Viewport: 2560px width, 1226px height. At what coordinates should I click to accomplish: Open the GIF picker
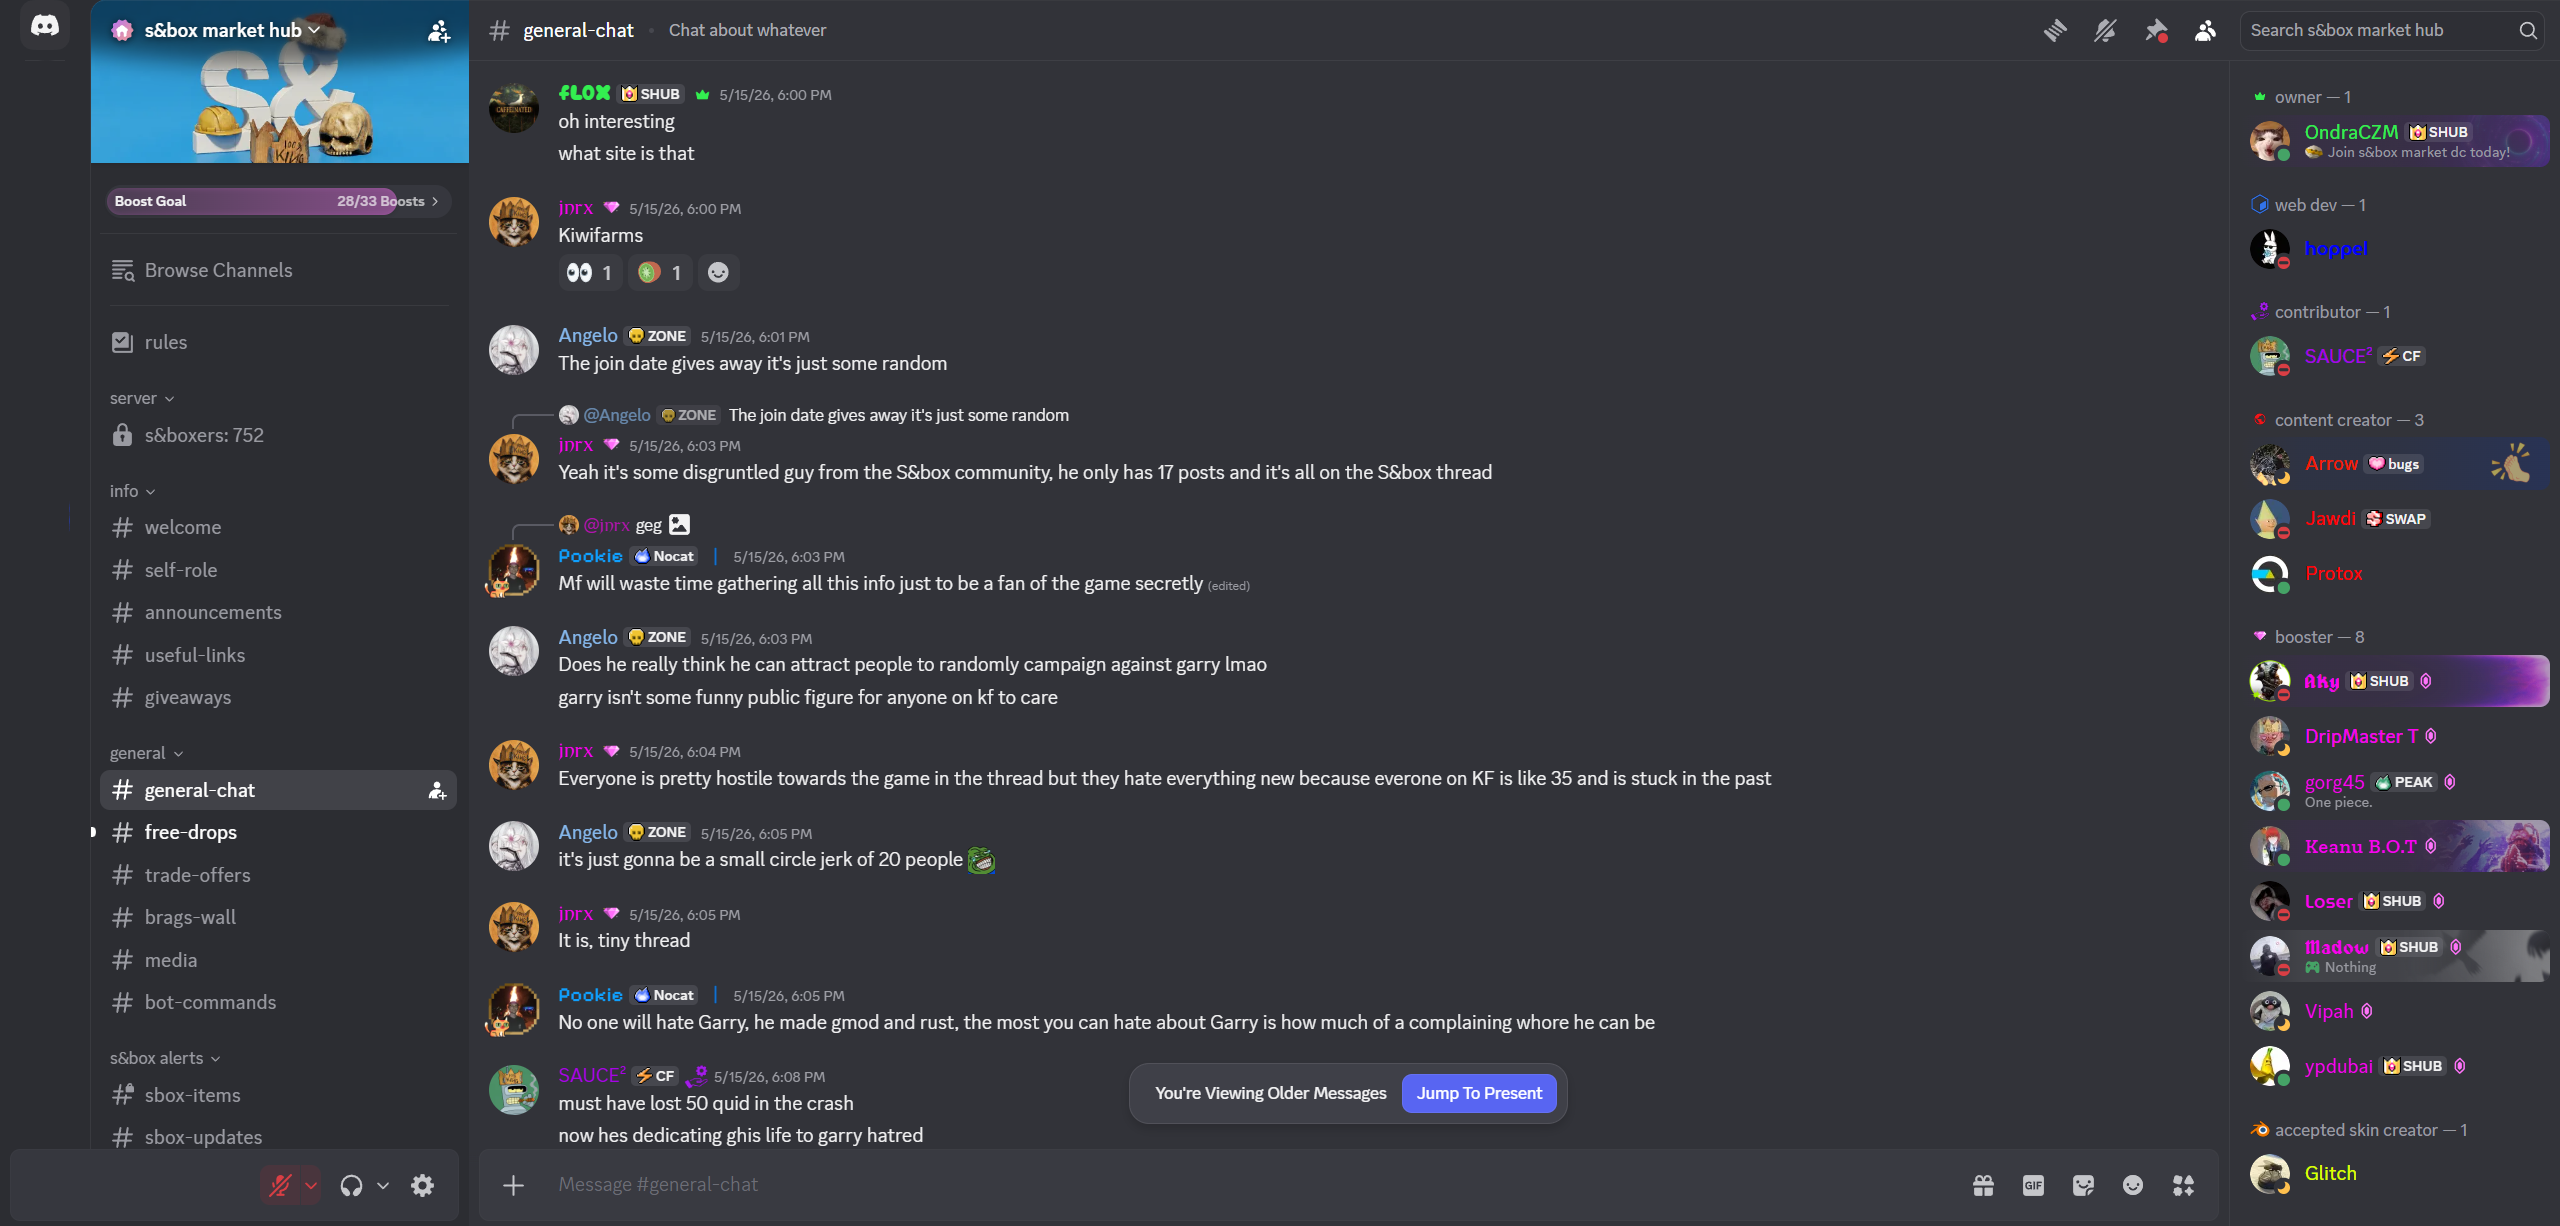[x=2033, y=1185]
